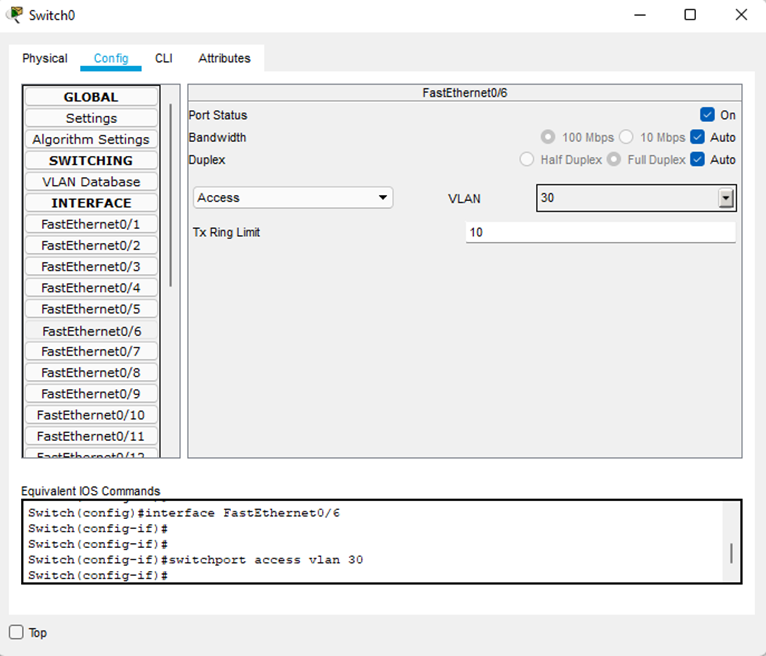Click the Equivalent IOS Commands label
The height and width of the screenshot is (656, 766).
click(x=90, y=491)
